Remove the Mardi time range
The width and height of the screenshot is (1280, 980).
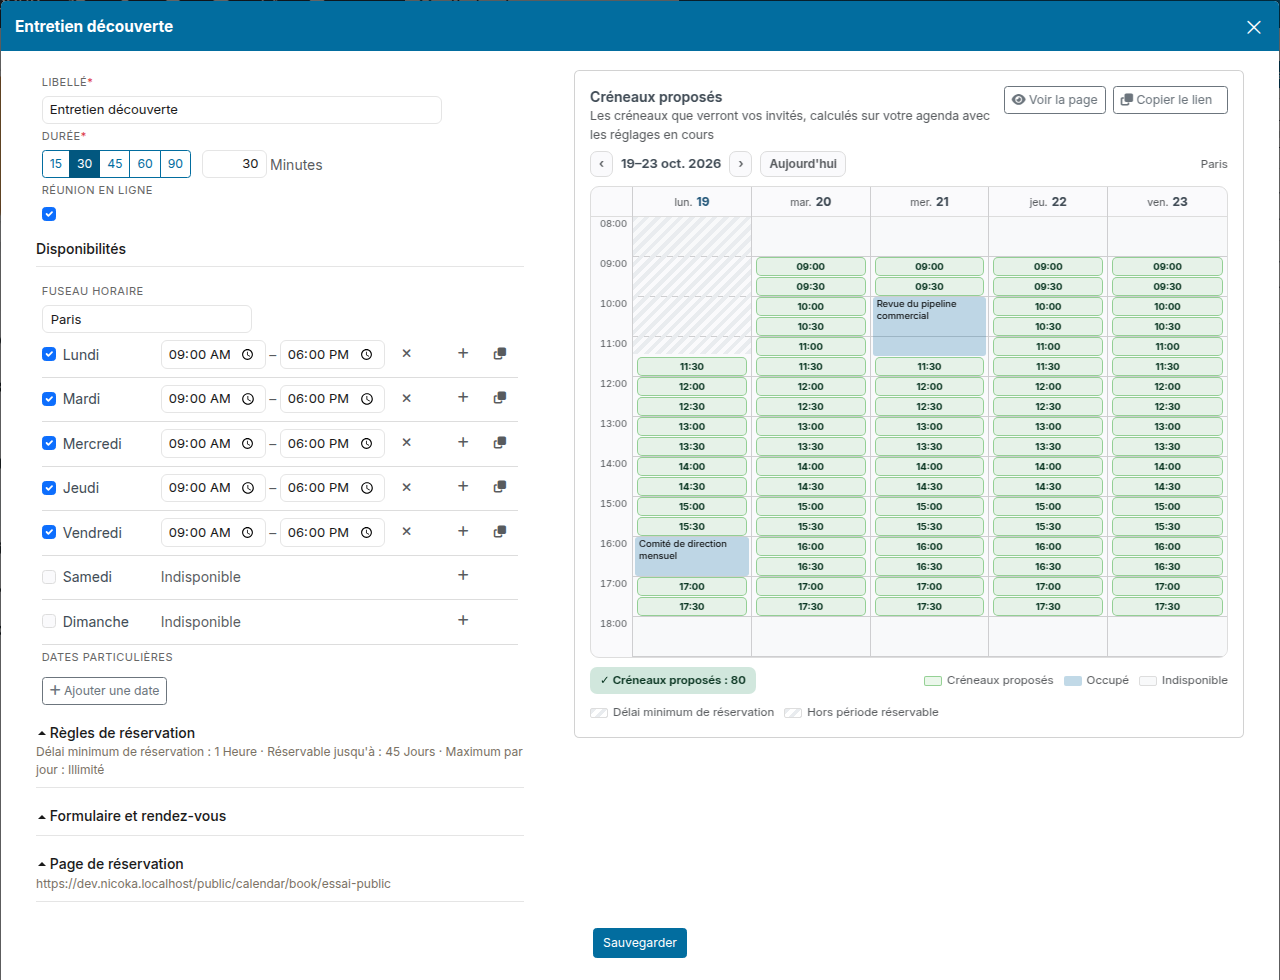tap(406, 398)
